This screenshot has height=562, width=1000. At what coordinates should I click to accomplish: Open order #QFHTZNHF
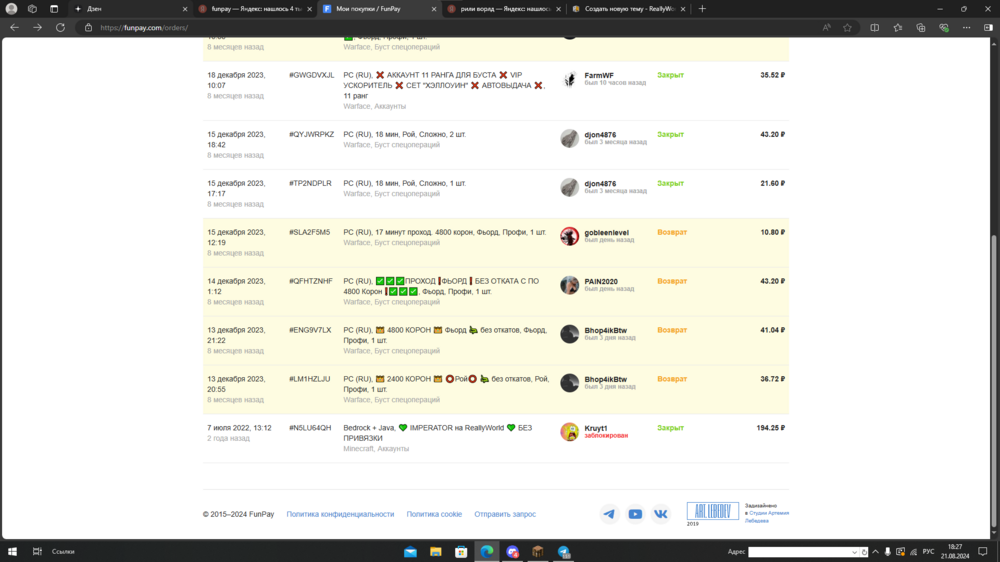pyautogui.click(x=311, y=281)
